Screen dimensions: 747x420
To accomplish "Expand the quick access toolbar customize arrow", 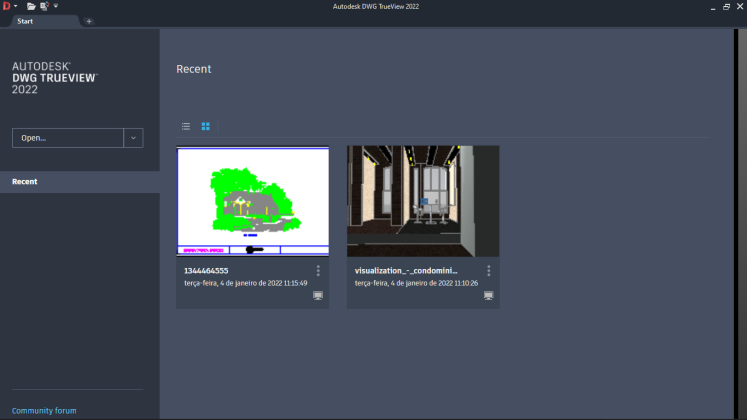I will pyautogui.click(x=56, y=6).
